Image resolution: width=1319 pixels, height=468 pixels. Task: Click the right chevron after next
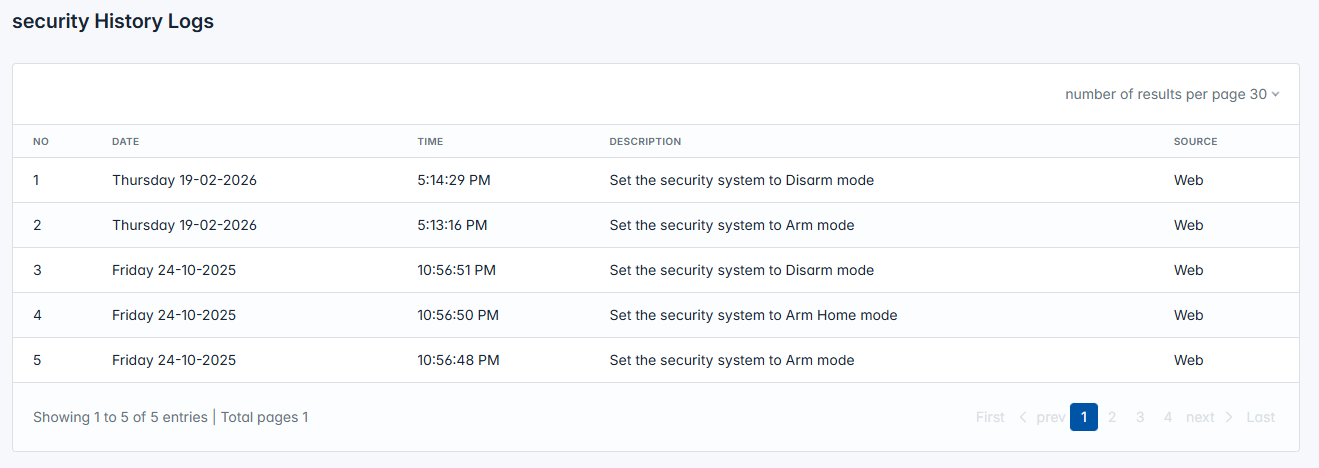1229,417
